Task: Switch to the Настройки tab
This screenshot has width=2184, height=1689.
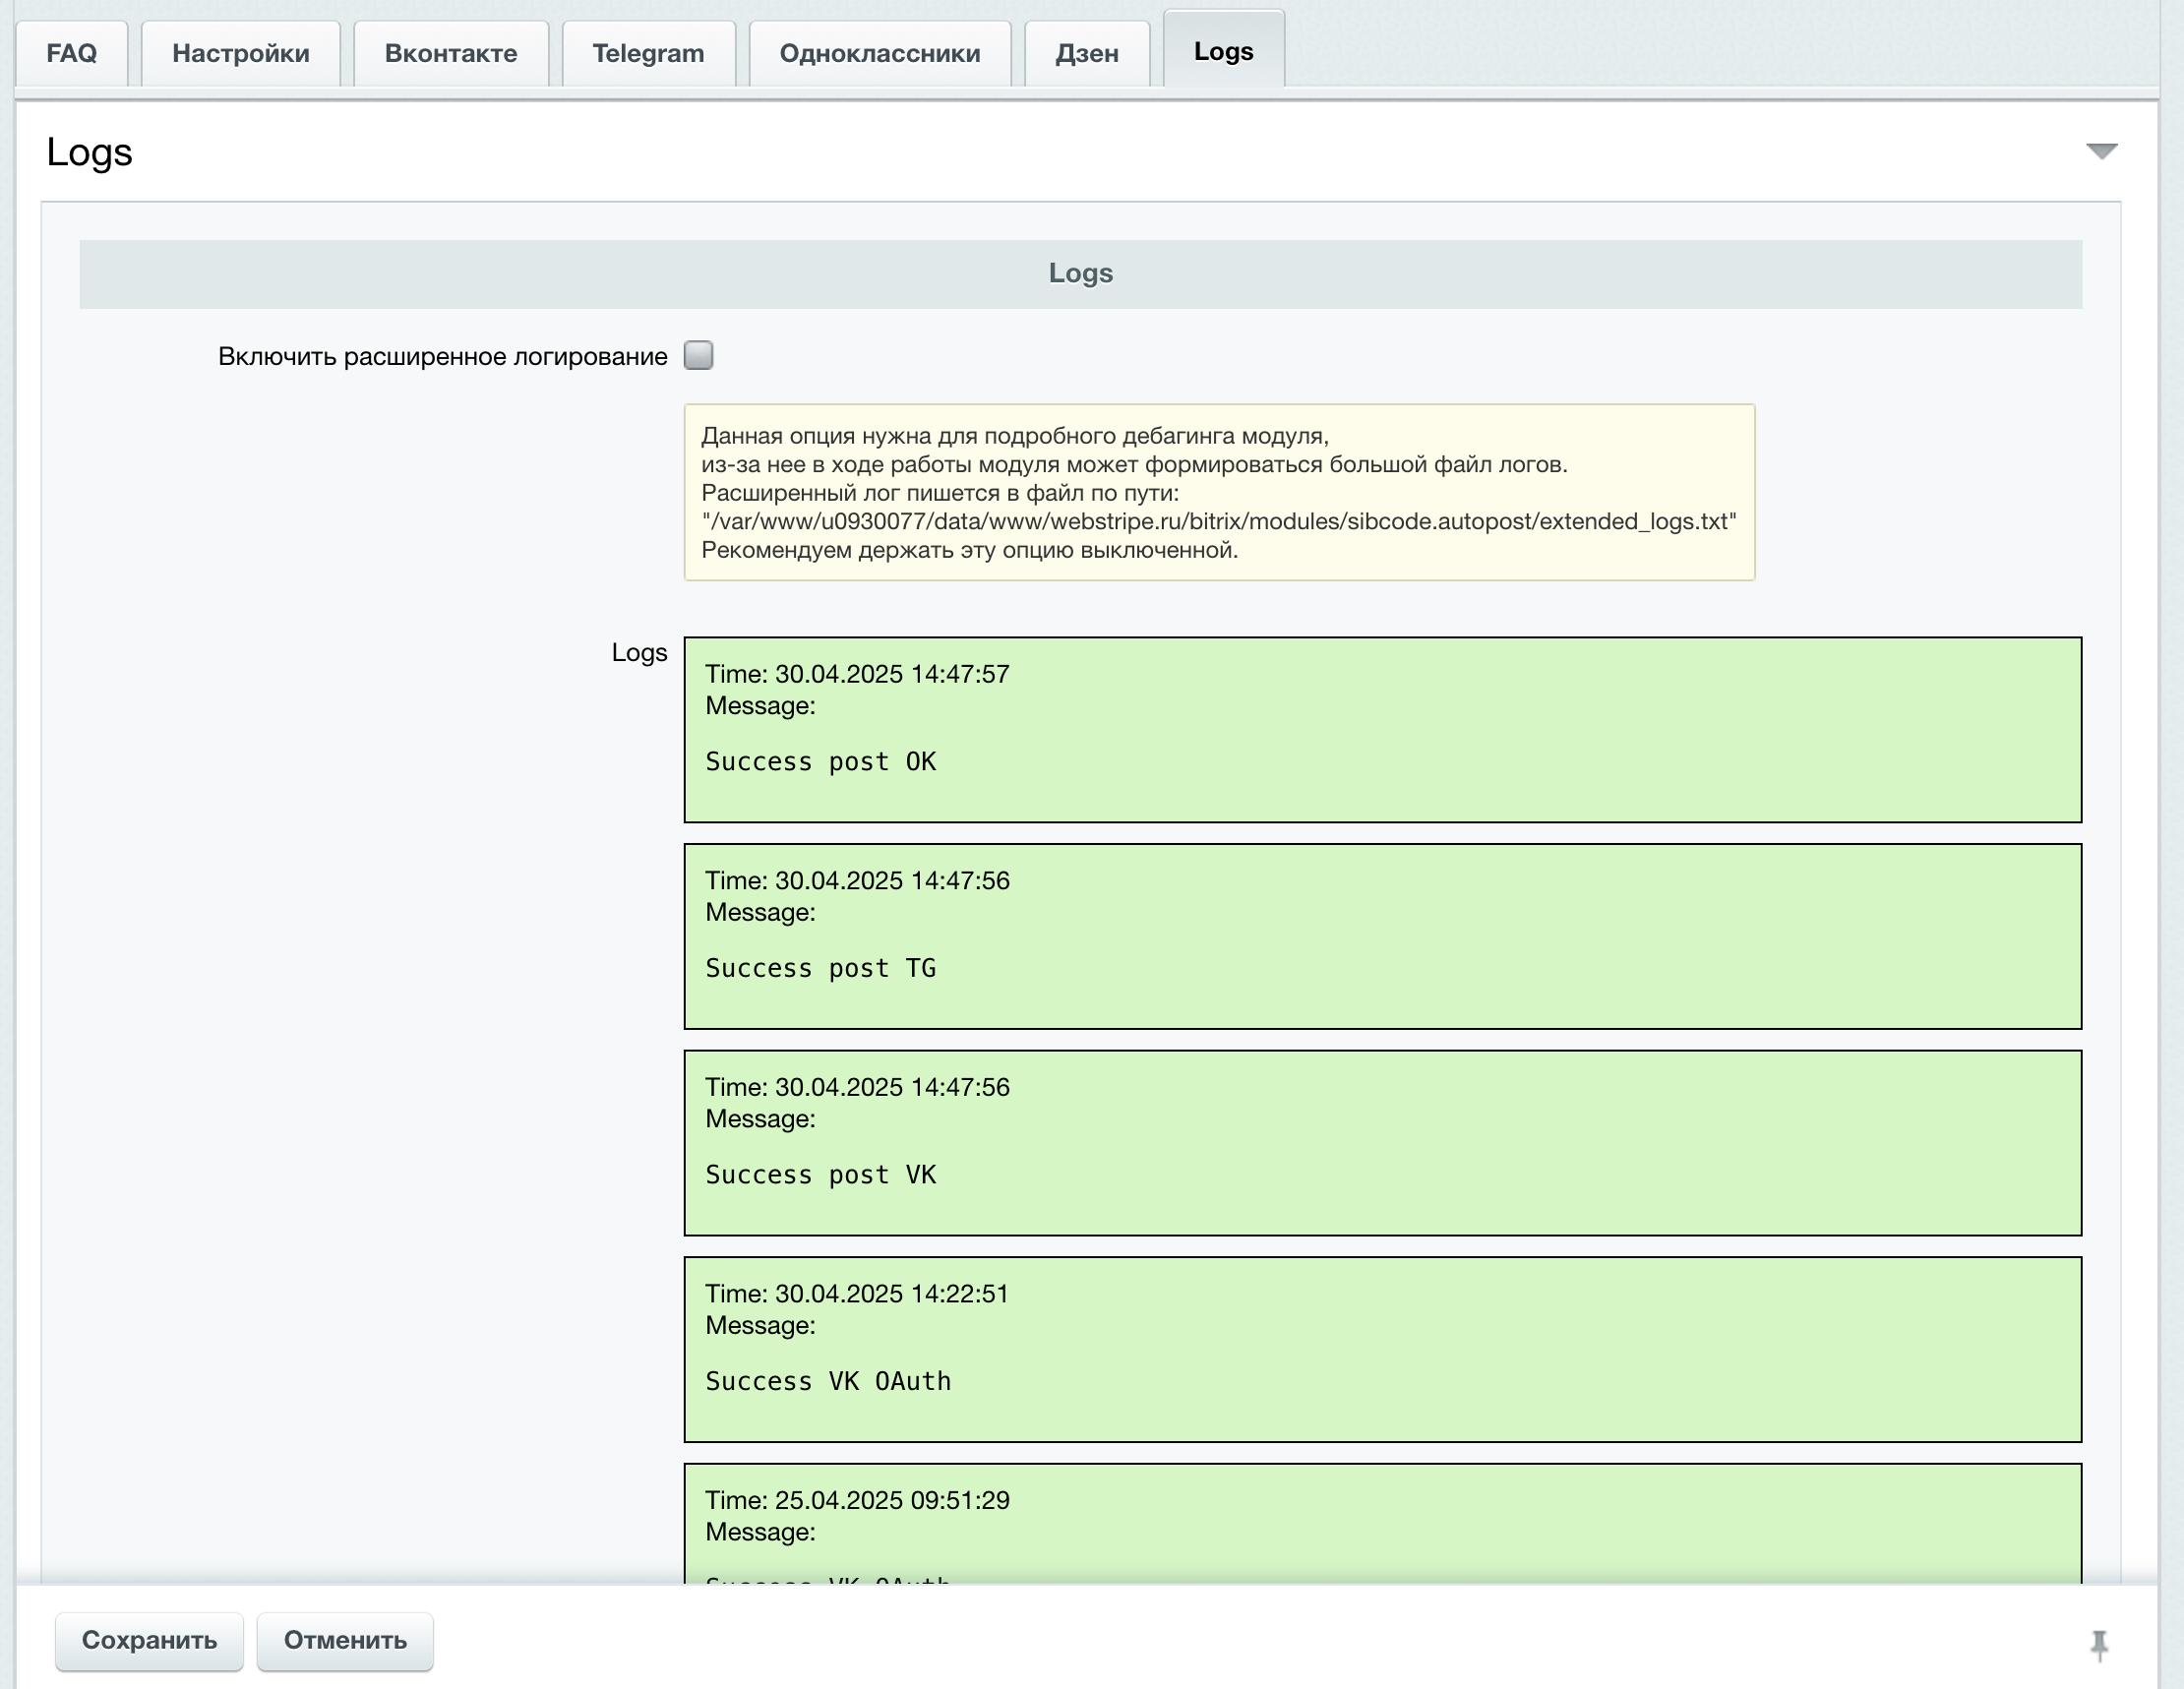Action: [x=240, y=53]
